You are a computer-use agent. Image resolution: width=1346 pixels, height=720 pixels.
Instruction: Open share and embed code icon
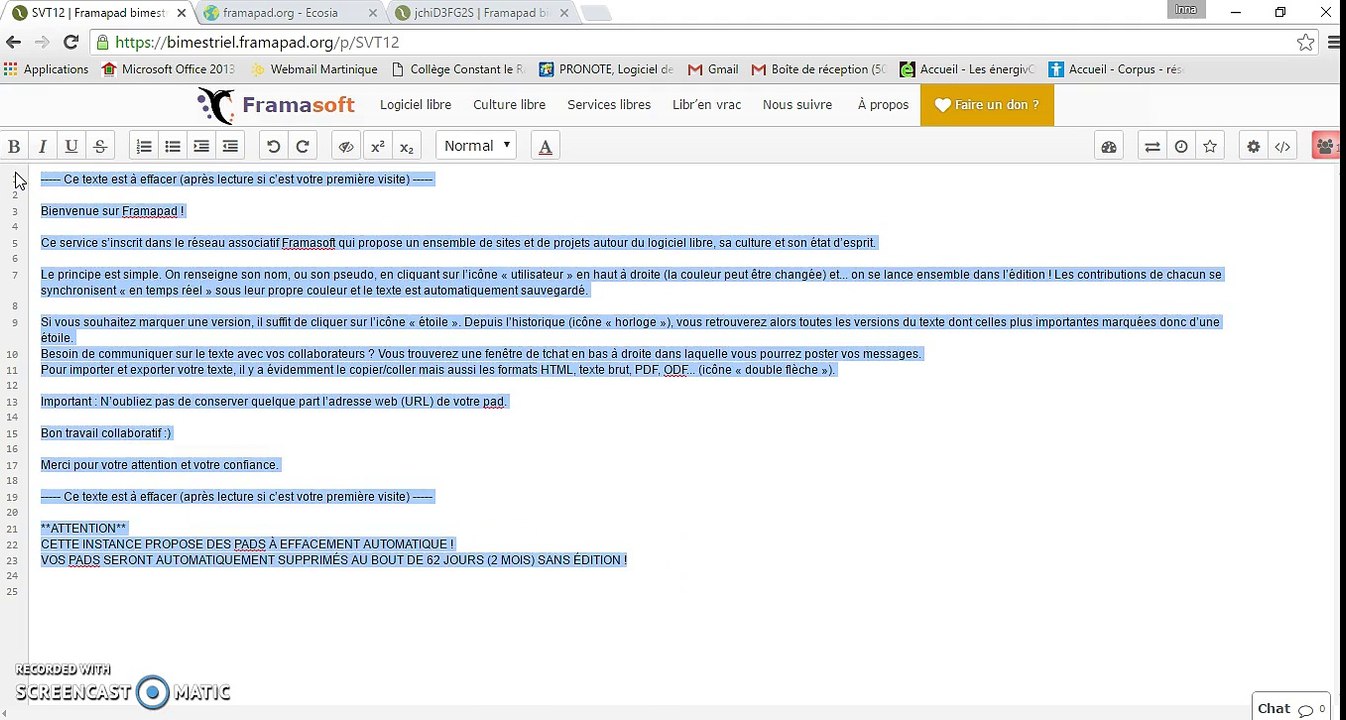coord(1282,146)
